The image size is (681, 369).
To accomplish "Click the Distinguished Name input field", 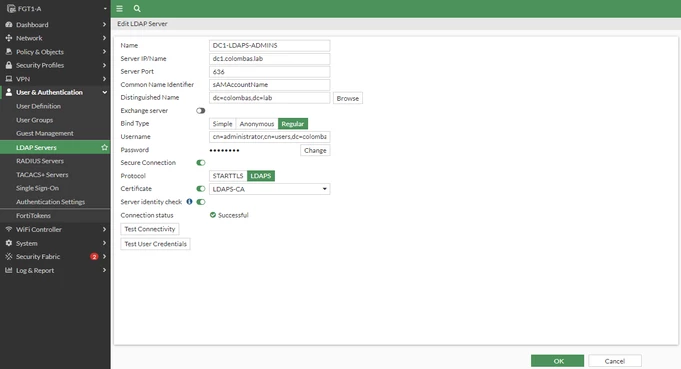I will pyautogui.click(x=269, y=98).
